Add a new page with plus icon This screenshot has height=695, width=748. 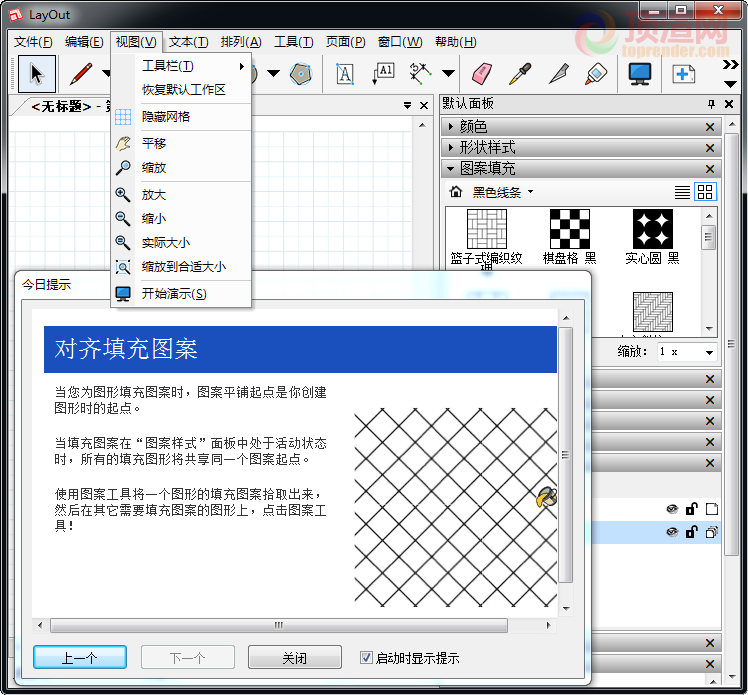point(684,74)
